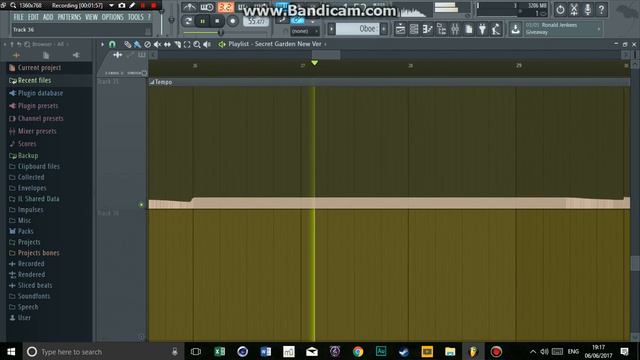
Task: Select the playlist Slip tool
Action: tap(167, 44)
